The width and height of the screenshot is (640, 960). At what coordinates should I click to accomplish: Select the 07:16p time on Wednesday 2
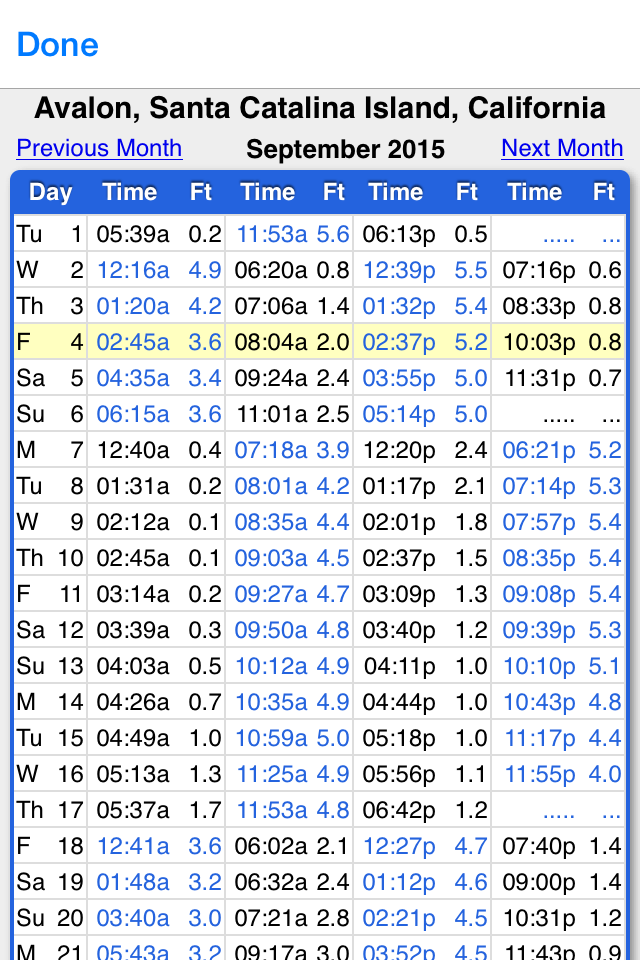[x=539, y=270]
